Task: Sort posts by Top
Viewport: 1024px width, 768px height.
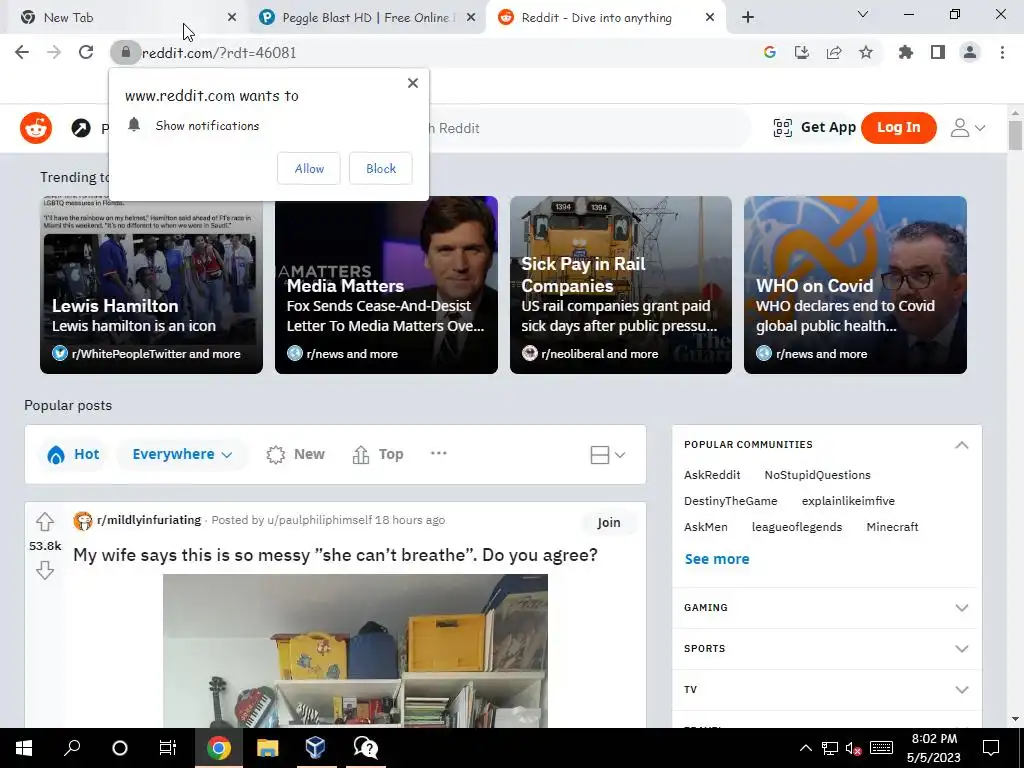Action: pyautogui.click(x=378, y=454)
